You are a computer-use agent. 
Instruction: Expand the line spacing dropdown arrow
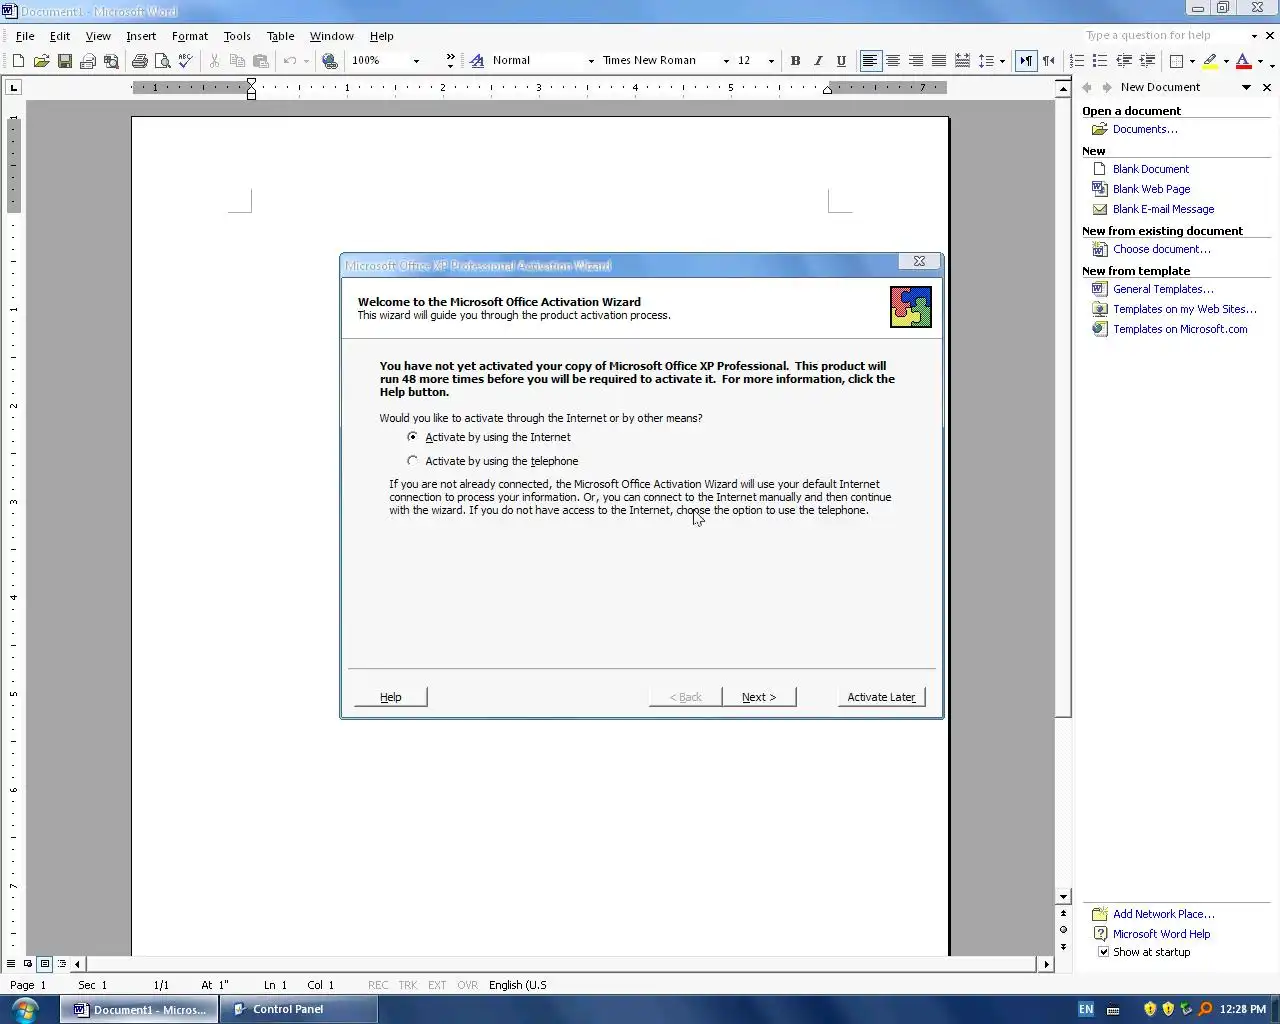[x=1002, y=61]
